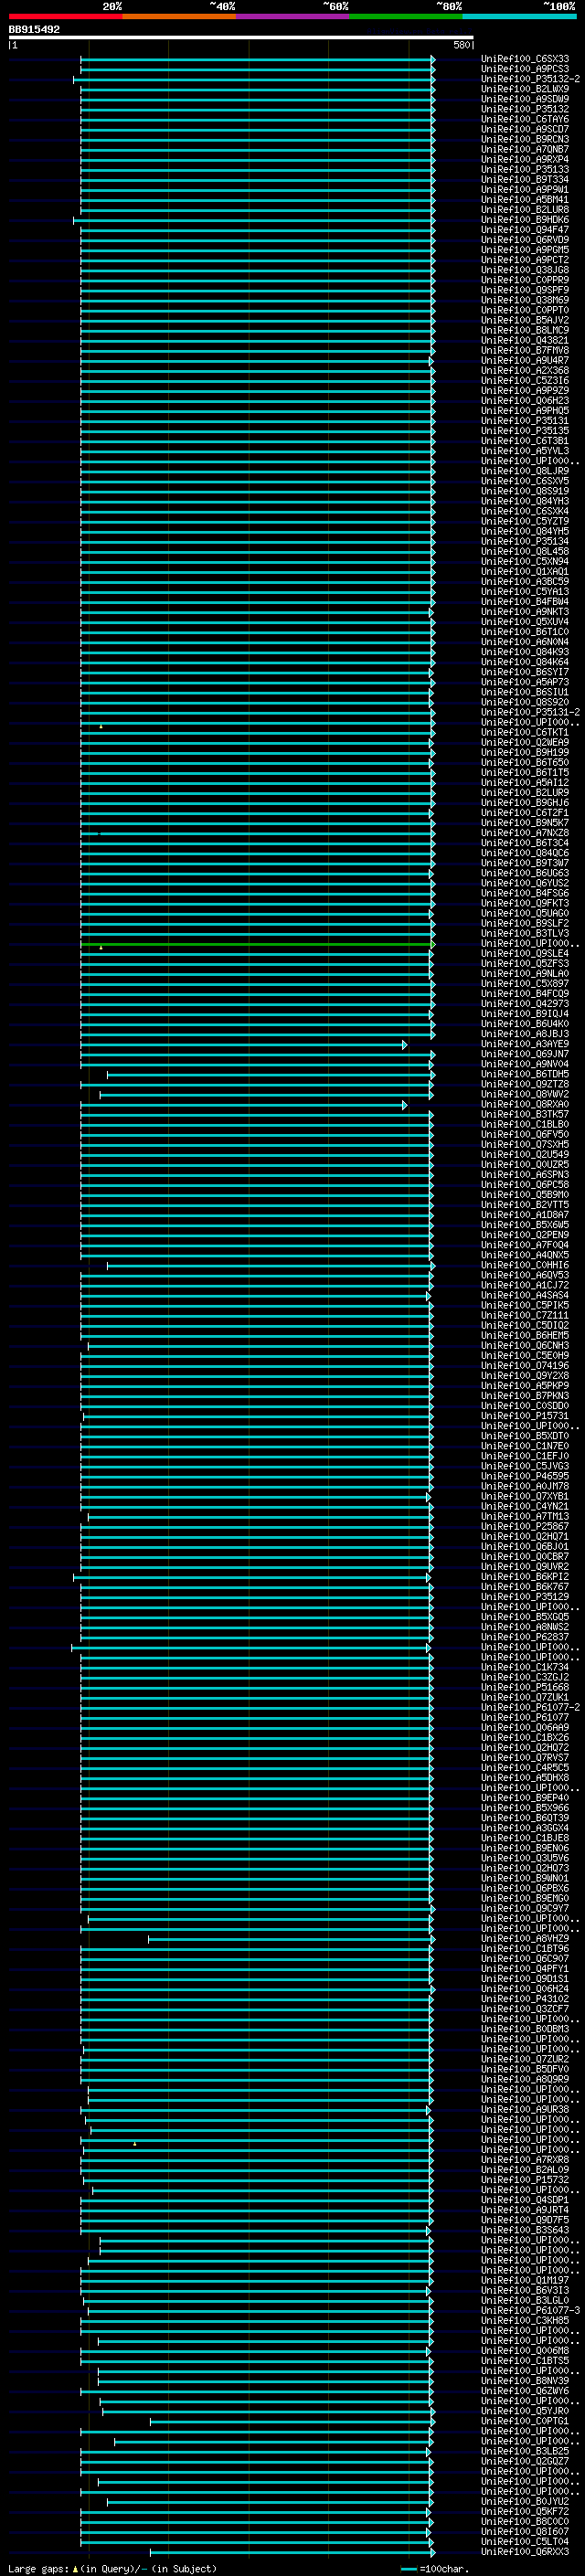Select the UniRef100_A1D8A7 hit label
This screenshot has width=585, height=2576.
point(525,1215)
